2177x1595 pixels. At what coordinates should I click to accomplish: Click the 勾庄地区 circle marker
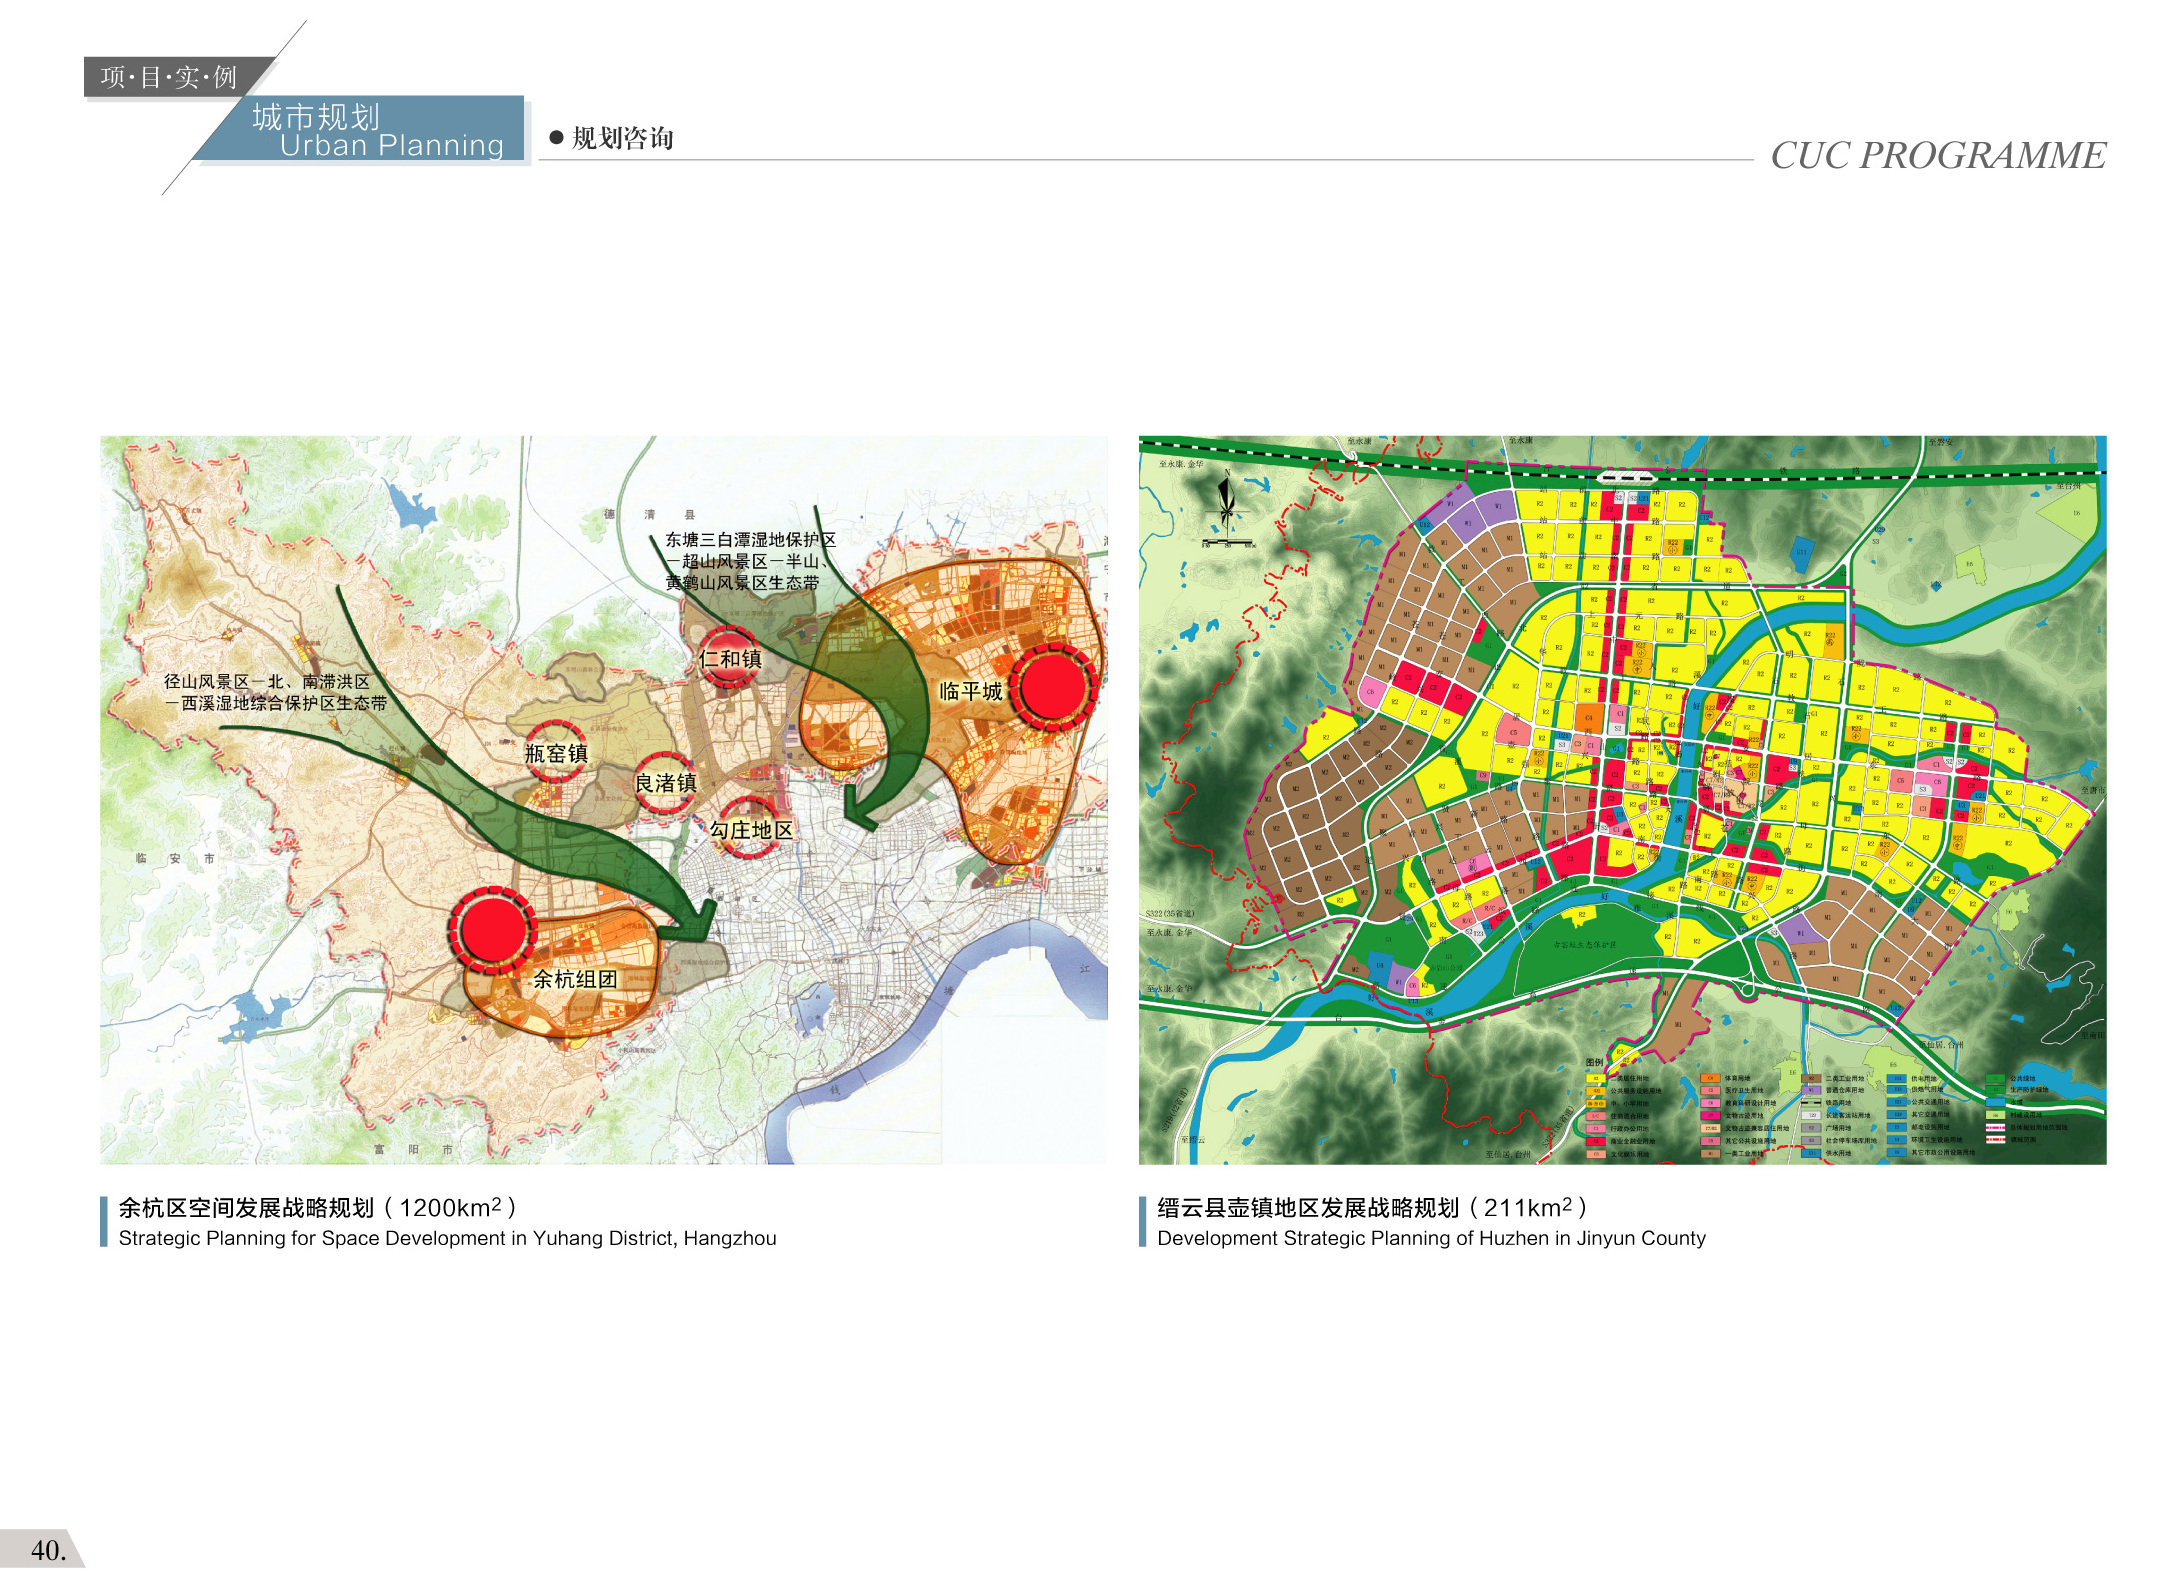tap(748, 826)
